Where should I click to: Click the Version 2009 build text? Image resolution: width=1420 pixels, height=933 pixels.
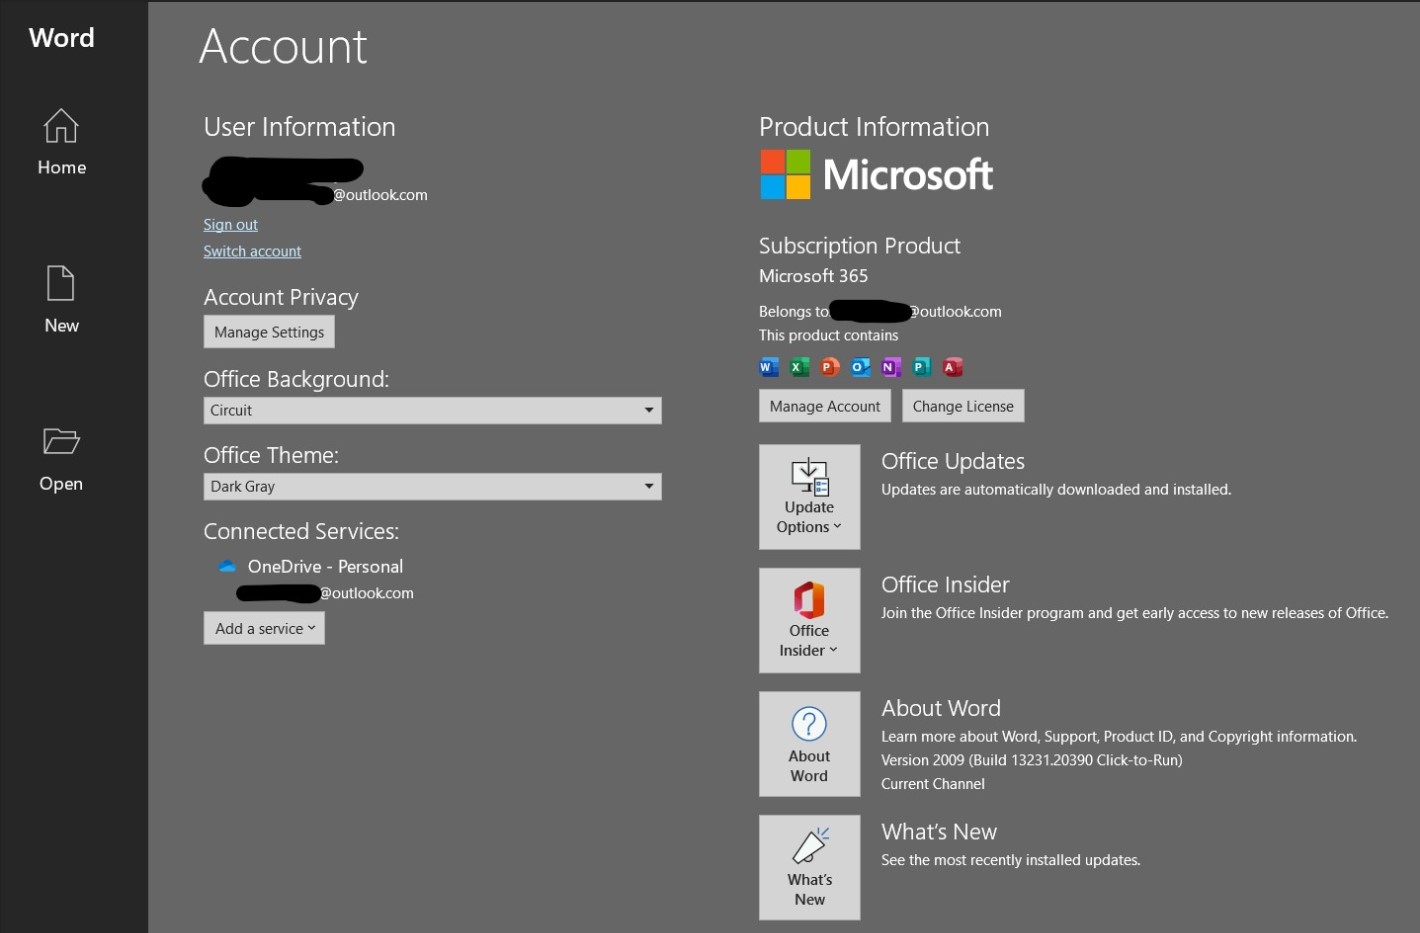pyautogui.click(x=1031, y=760)
